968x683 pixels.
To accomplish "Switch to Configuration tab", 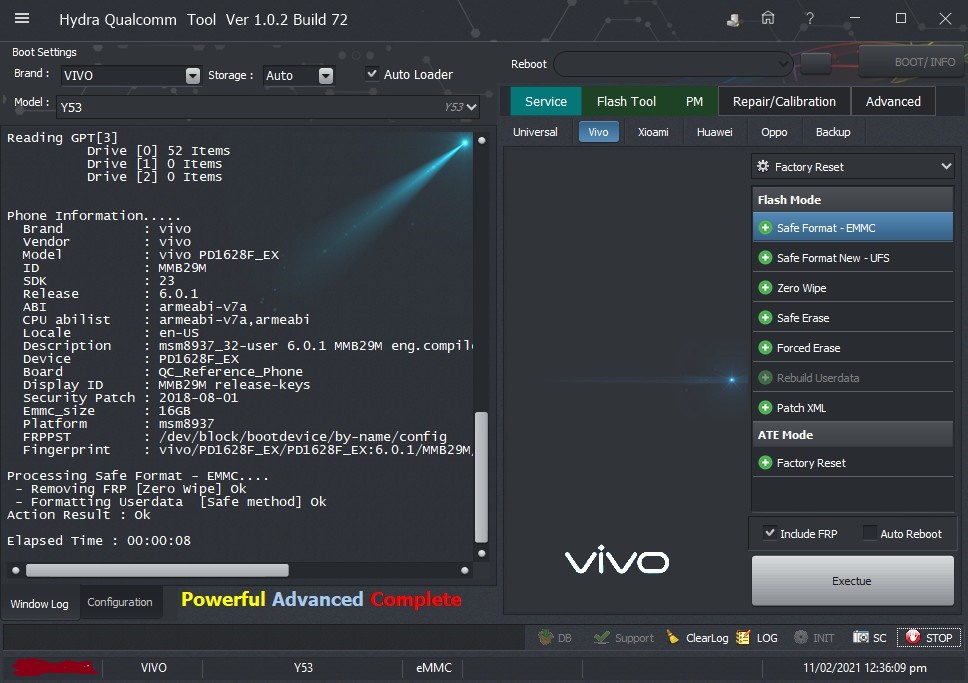I will tap(120, 602).
